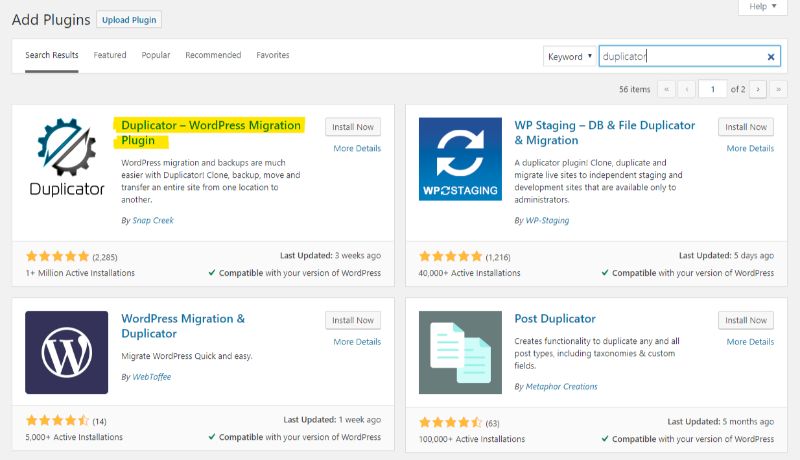Click 'Last Updated: 5 months ago' text
Screen dimensions: 800x460
pos(720,422)
